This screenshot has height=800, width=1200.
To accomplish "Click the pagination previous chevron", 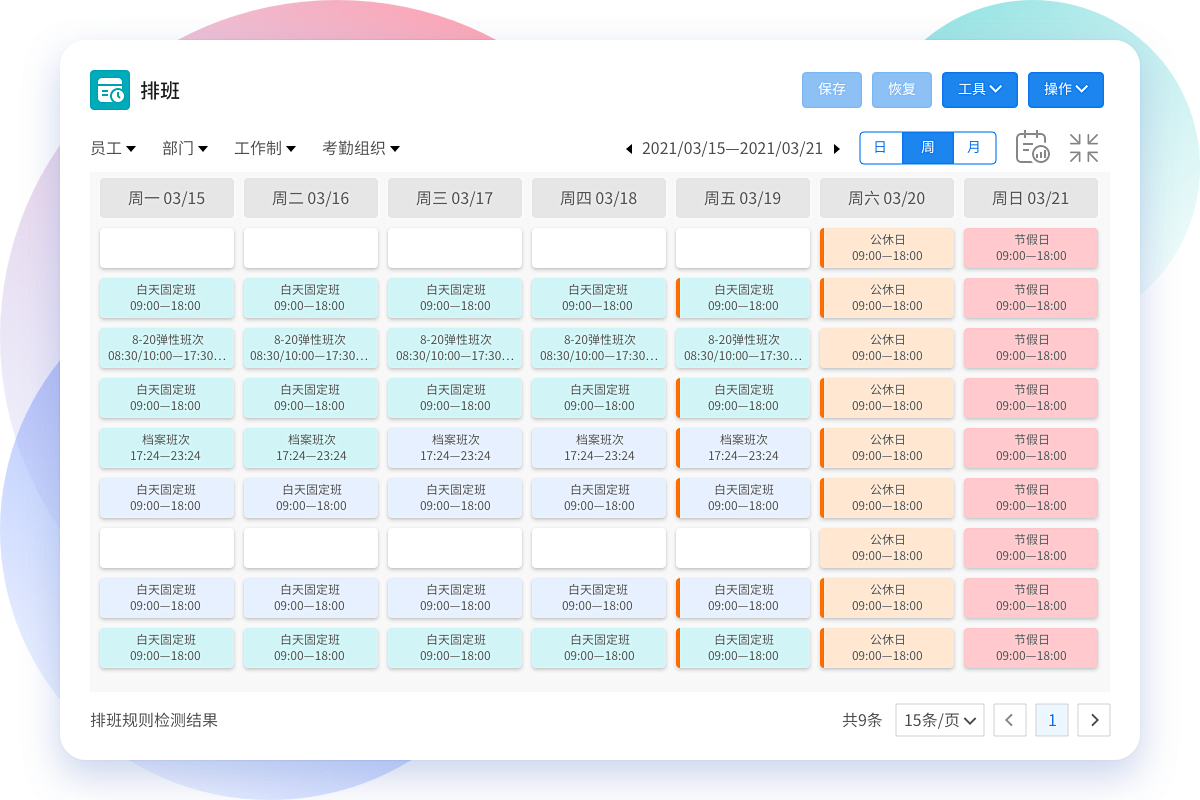I will pyautogui.click(x=1010, y=720).
